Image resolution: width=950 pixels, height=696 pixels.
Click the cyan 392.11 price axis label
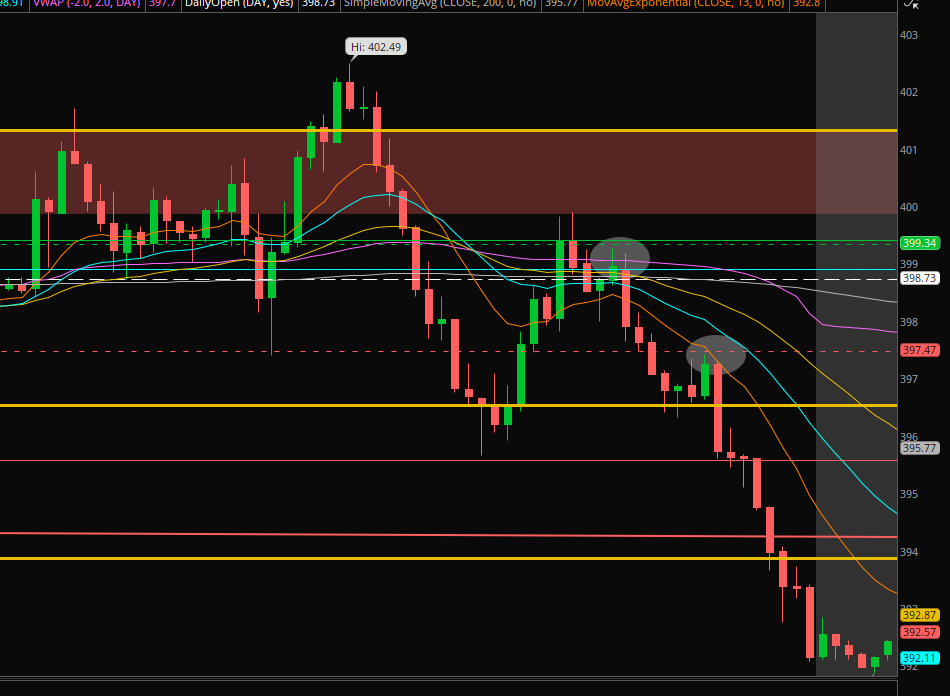[919, 658]
